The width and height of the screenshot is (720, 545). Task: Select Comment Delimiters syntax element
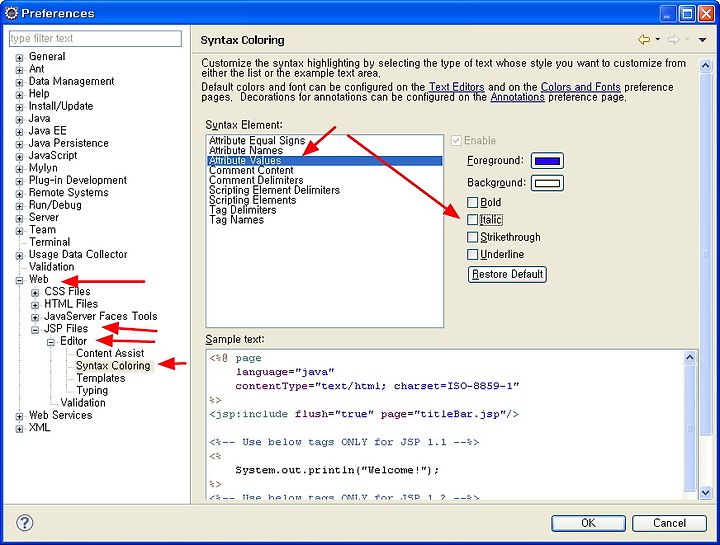click(256, 180)
